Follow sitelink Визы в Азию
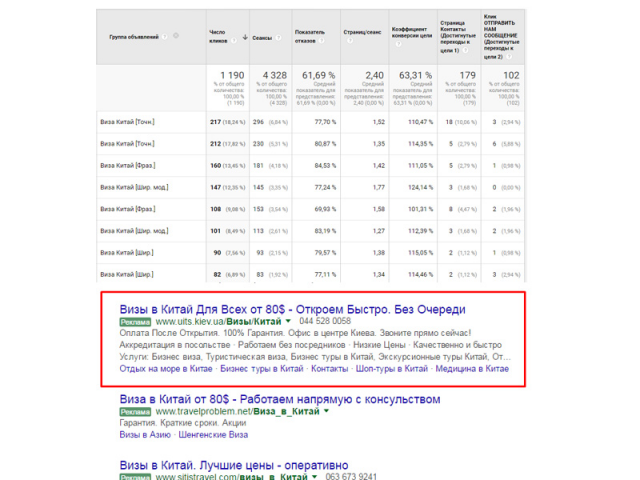640x480 pixels. pyautogui.click(x=145, y=435)
